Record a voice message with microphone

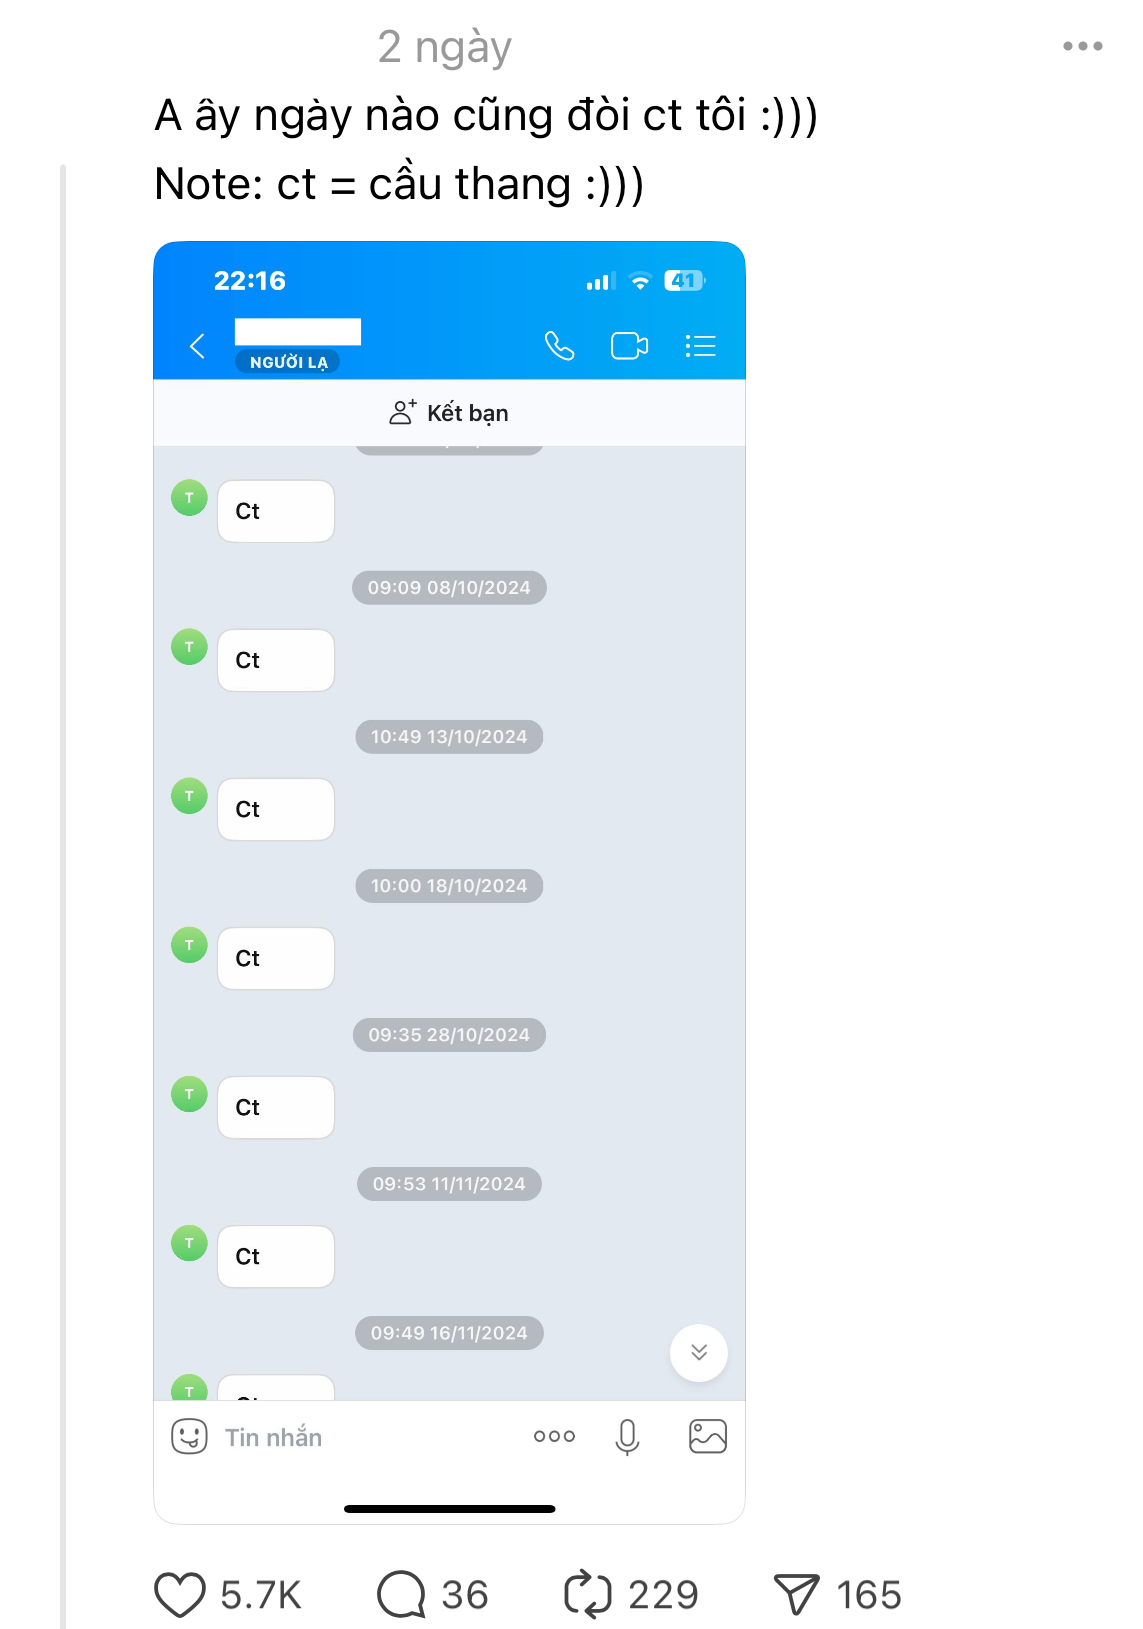coord(627,1437)
